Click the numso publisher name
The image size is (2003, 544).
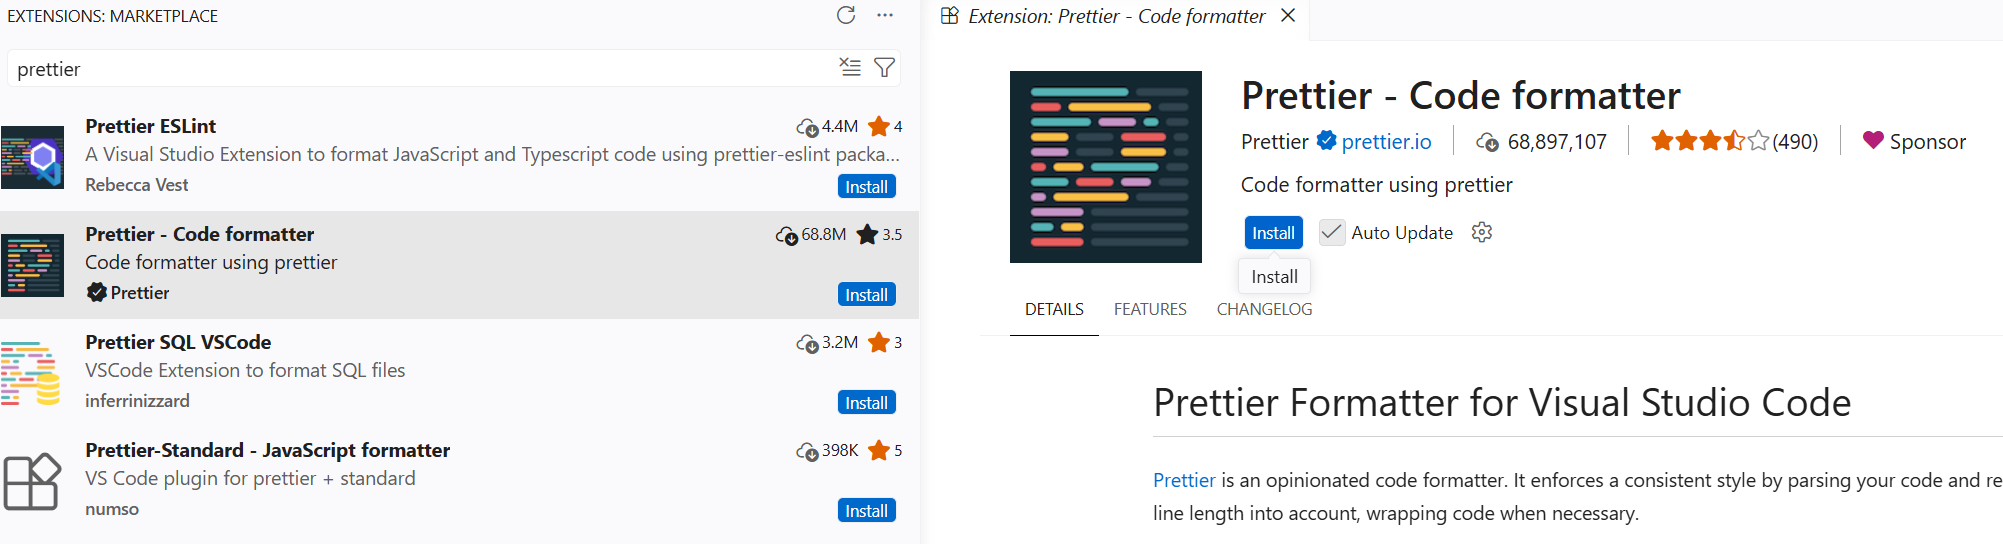pyautogui.click(x=112, y=509)
